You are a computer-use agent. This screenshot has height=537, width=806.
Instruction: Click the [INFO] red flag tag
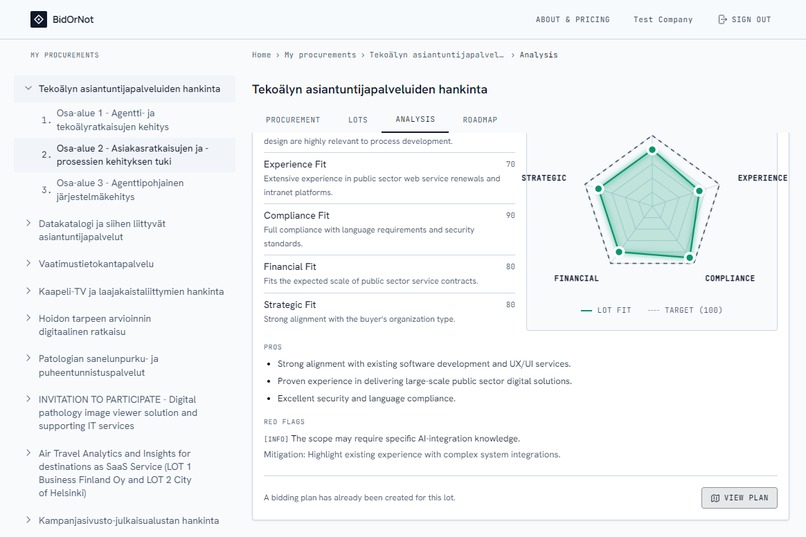[276, 439]
